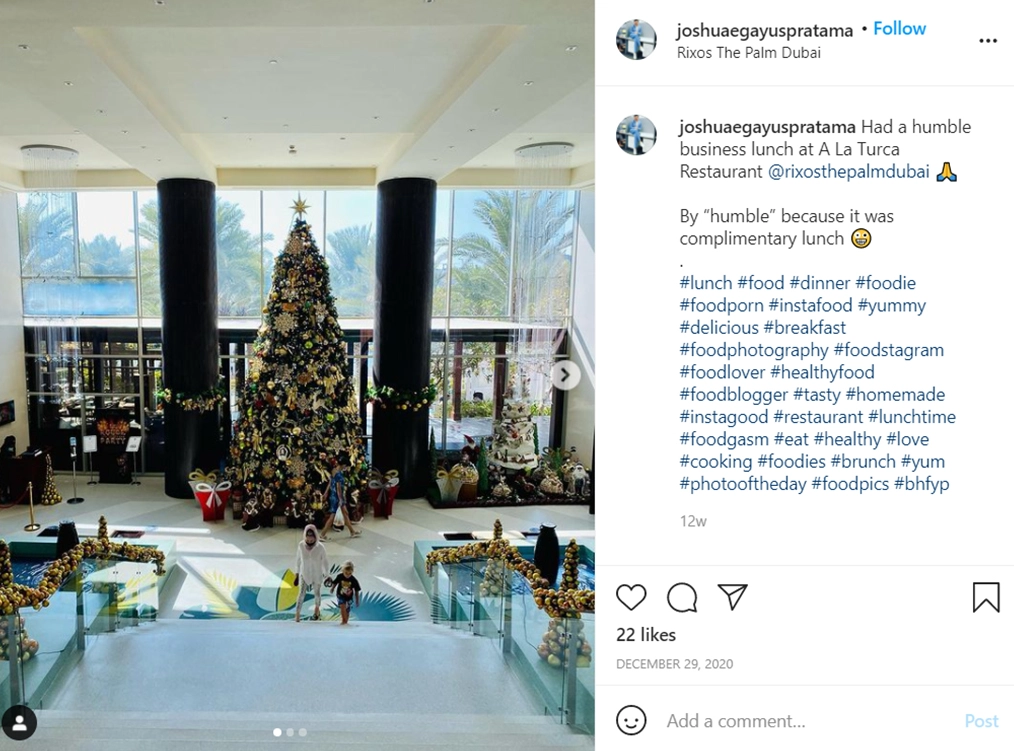The image size is (1014, 751).
Task: Open the three-dot more options menu
Action: point(988,41)
